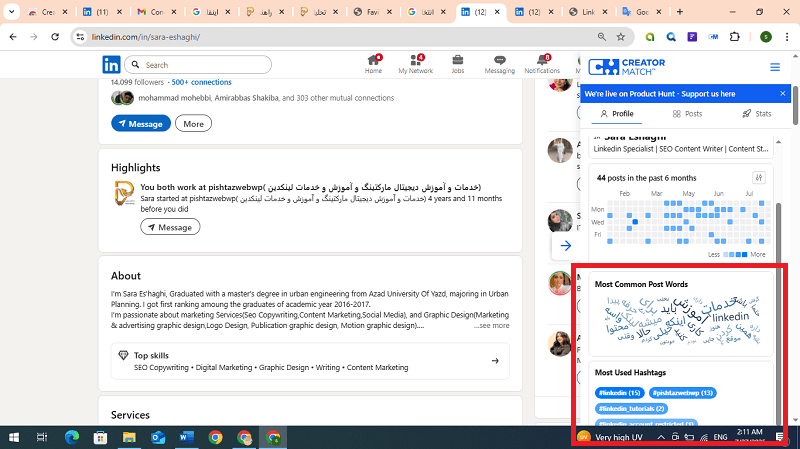This screenshot has height=449, width=800.
Task: Select the #linkedin_tutorials (2) hashtag
Action: click(x=631, y=409)
